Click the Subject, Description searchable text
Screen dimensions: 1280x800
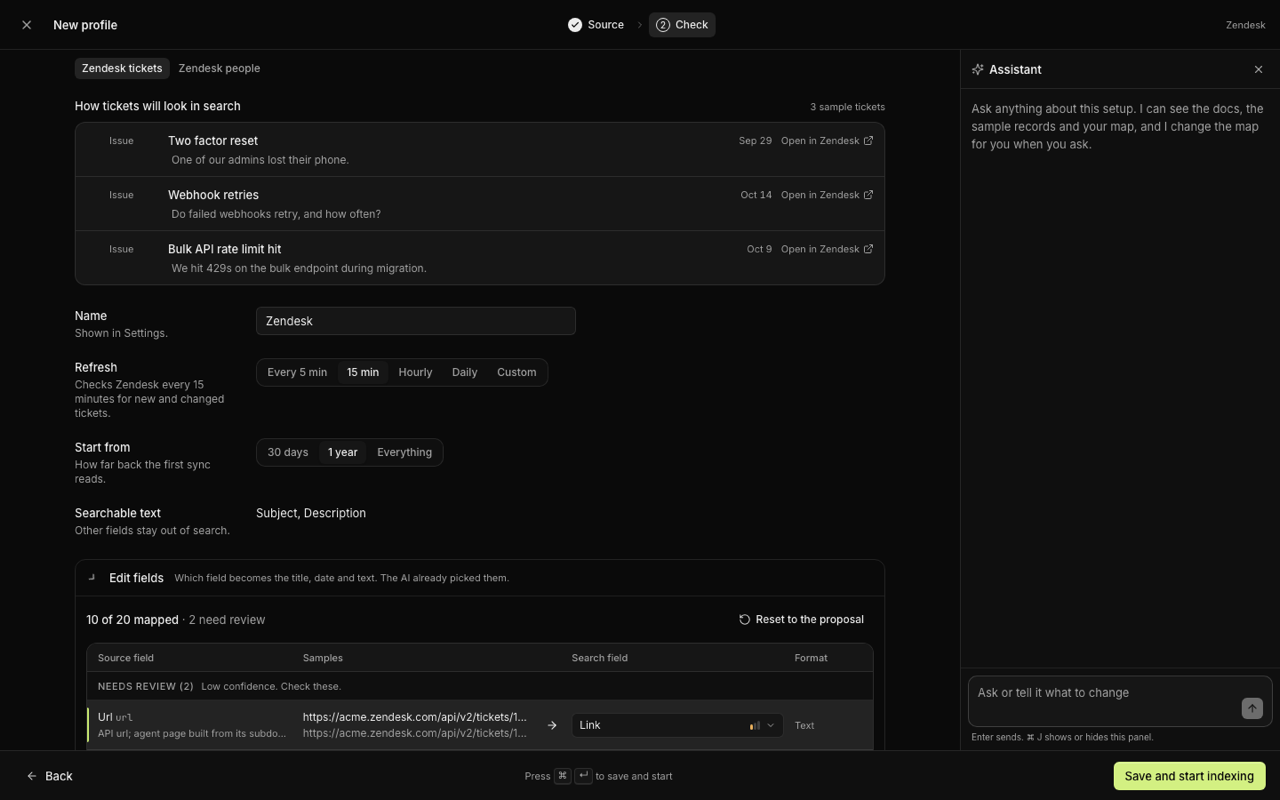311,513
